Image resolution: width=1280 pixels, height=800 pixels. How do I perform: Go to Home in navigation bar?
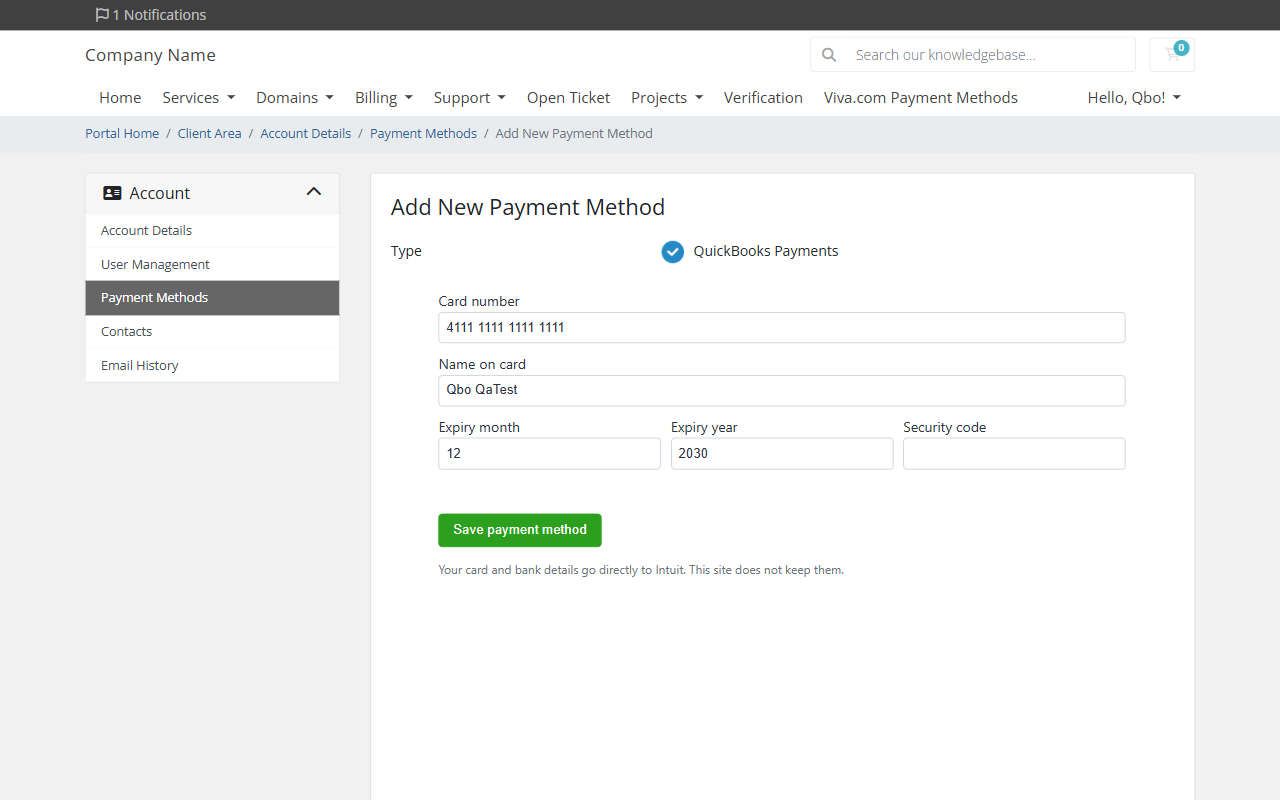120,98
